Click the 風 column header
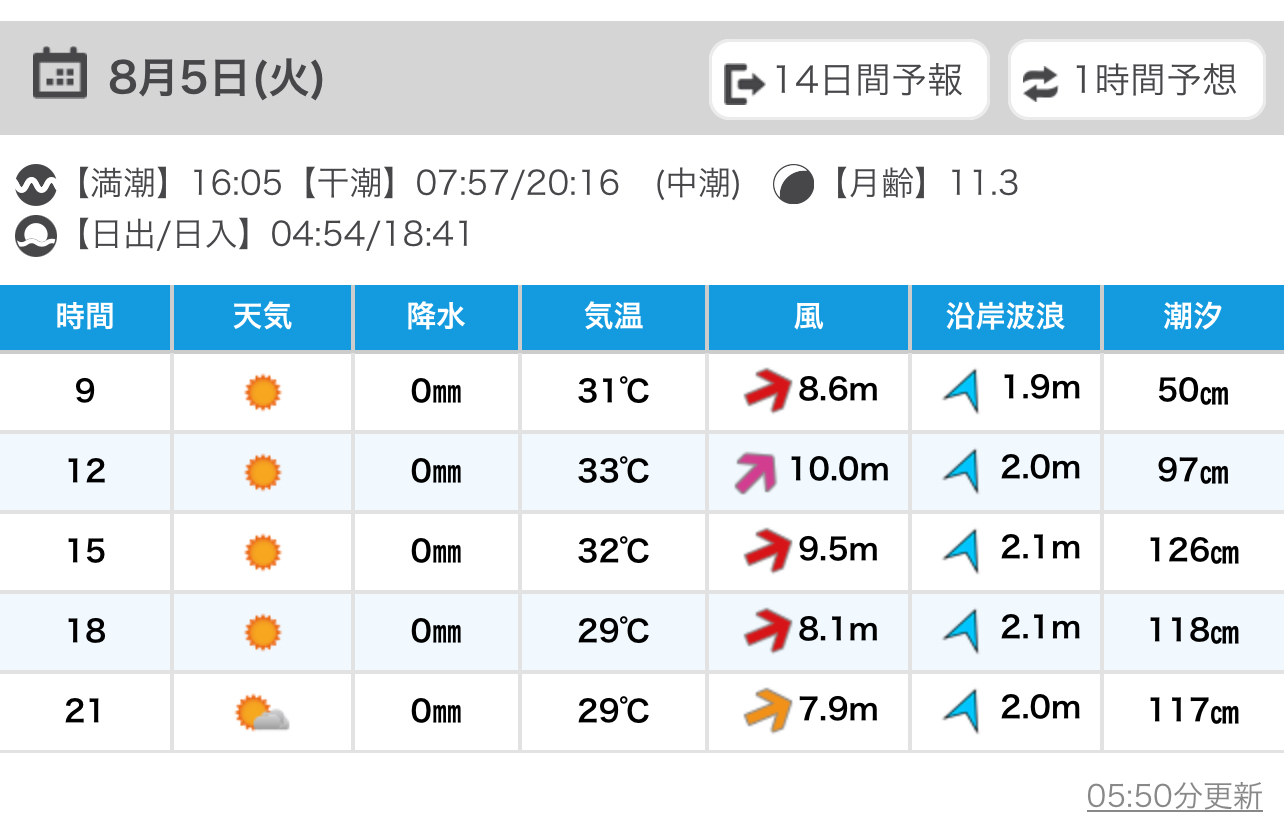The height and width of the screenshot is (835, 1284). coord(808,317)
